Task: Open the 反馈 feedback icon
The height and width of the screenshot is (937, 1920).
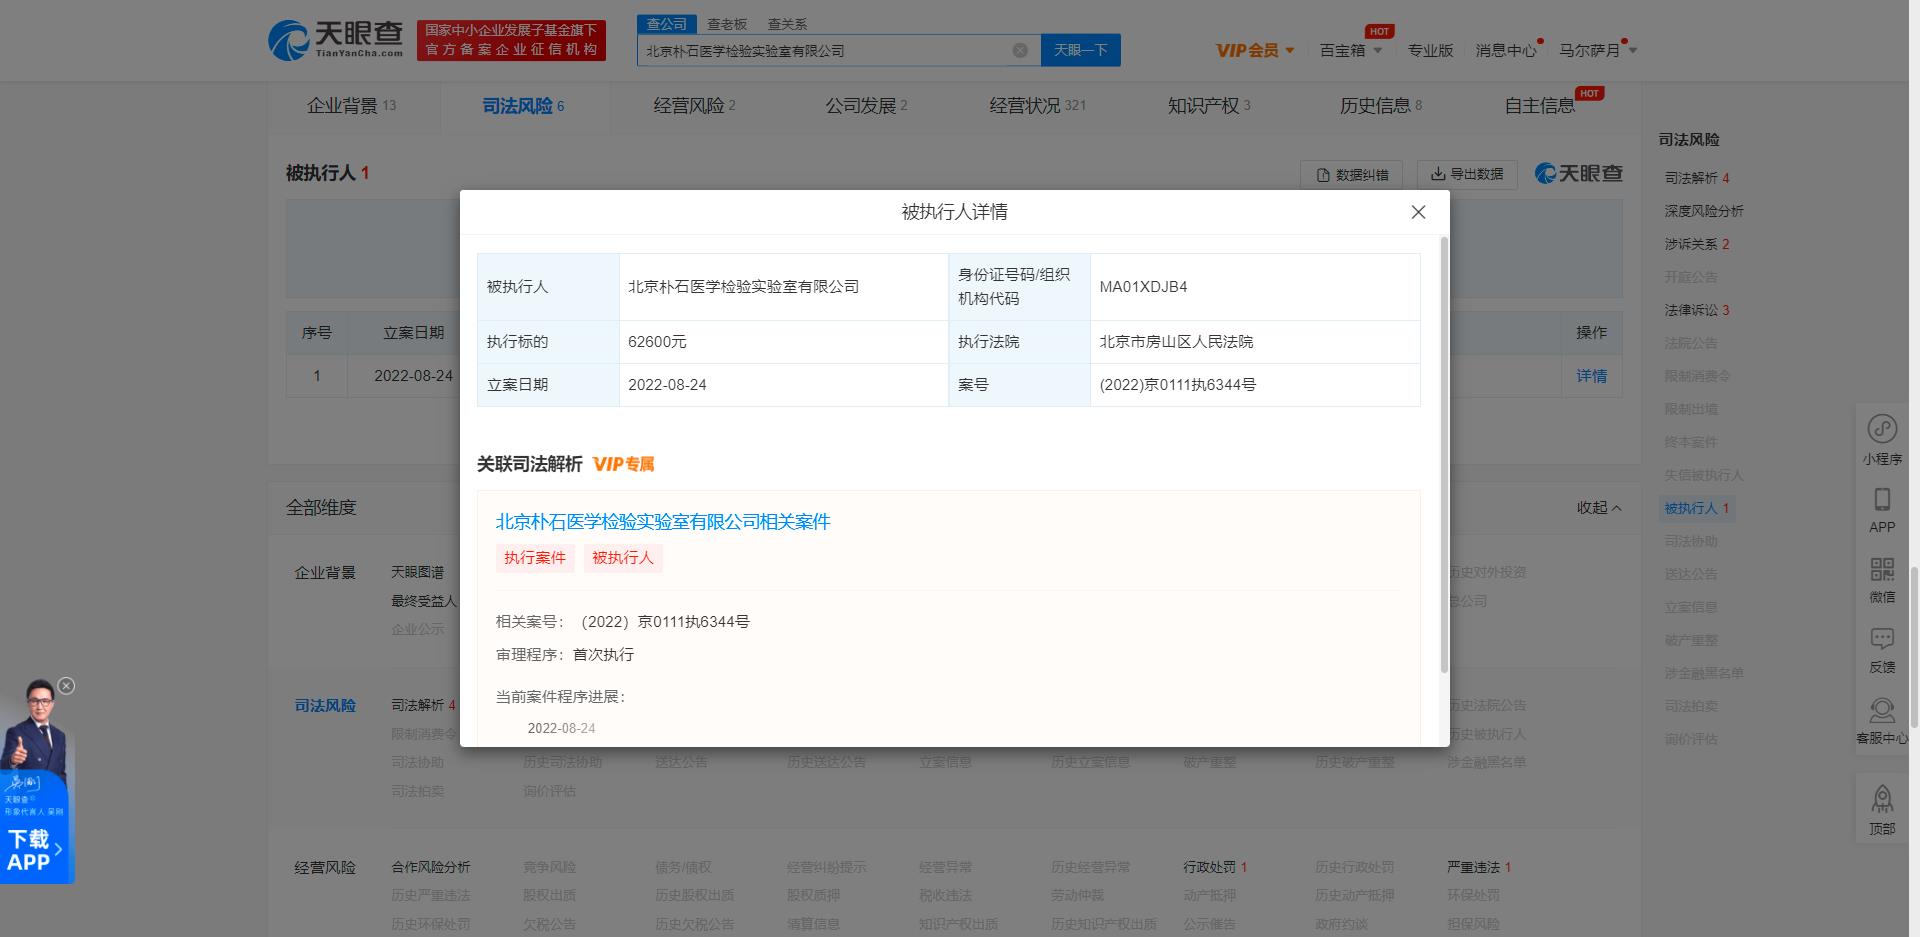Action: pos(1882,650)
